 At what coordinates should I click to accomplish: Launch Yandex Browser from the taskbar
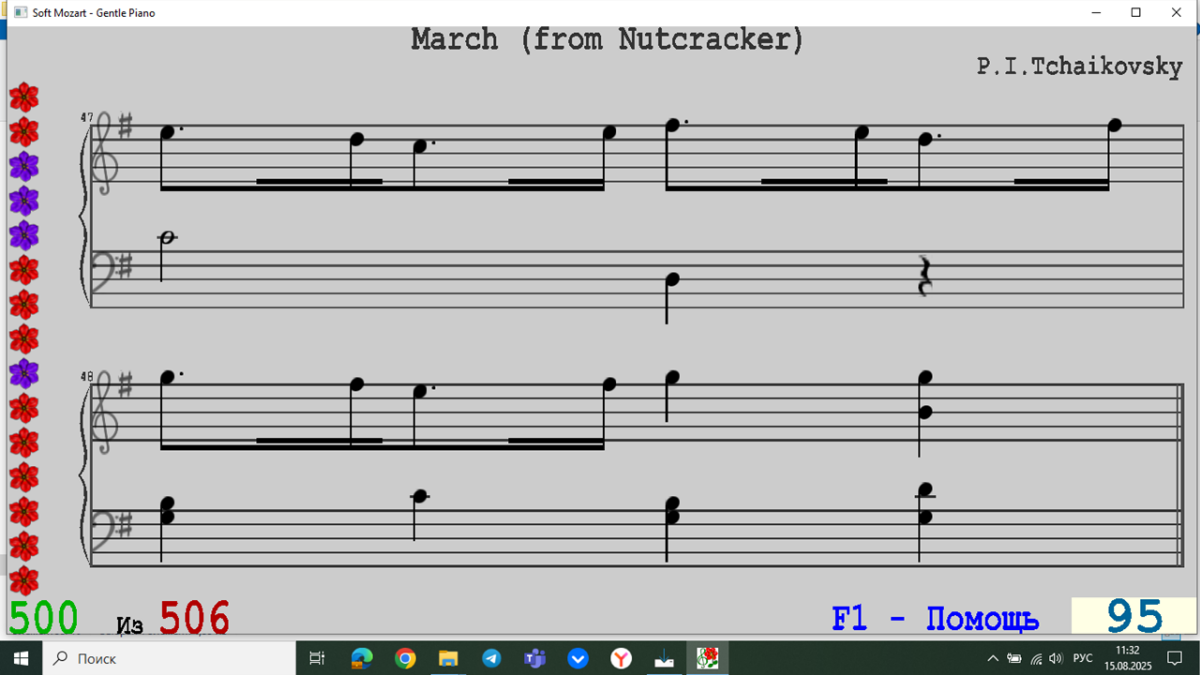point(621,658)
